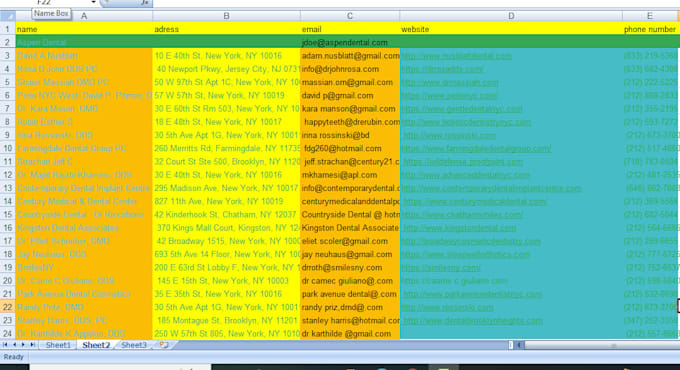
Task: Select row 1 header
Action: 8,29
